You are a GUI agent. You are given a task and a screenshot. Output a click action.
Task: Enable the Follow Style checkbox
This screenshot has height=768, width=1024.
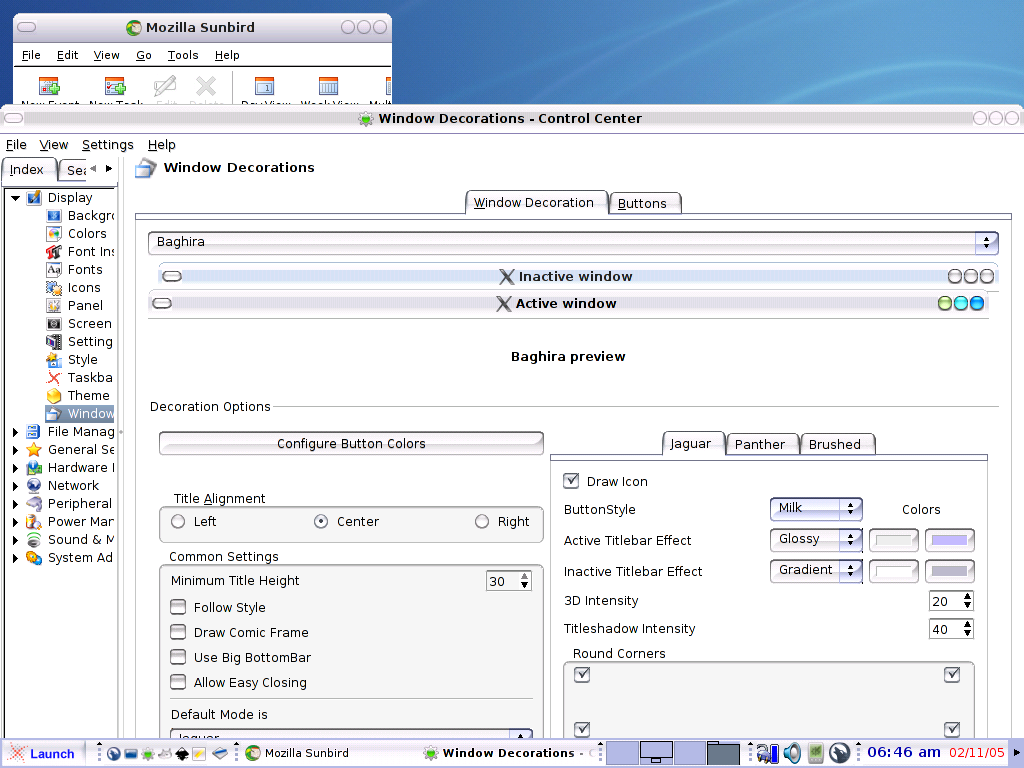click(178, 607)
